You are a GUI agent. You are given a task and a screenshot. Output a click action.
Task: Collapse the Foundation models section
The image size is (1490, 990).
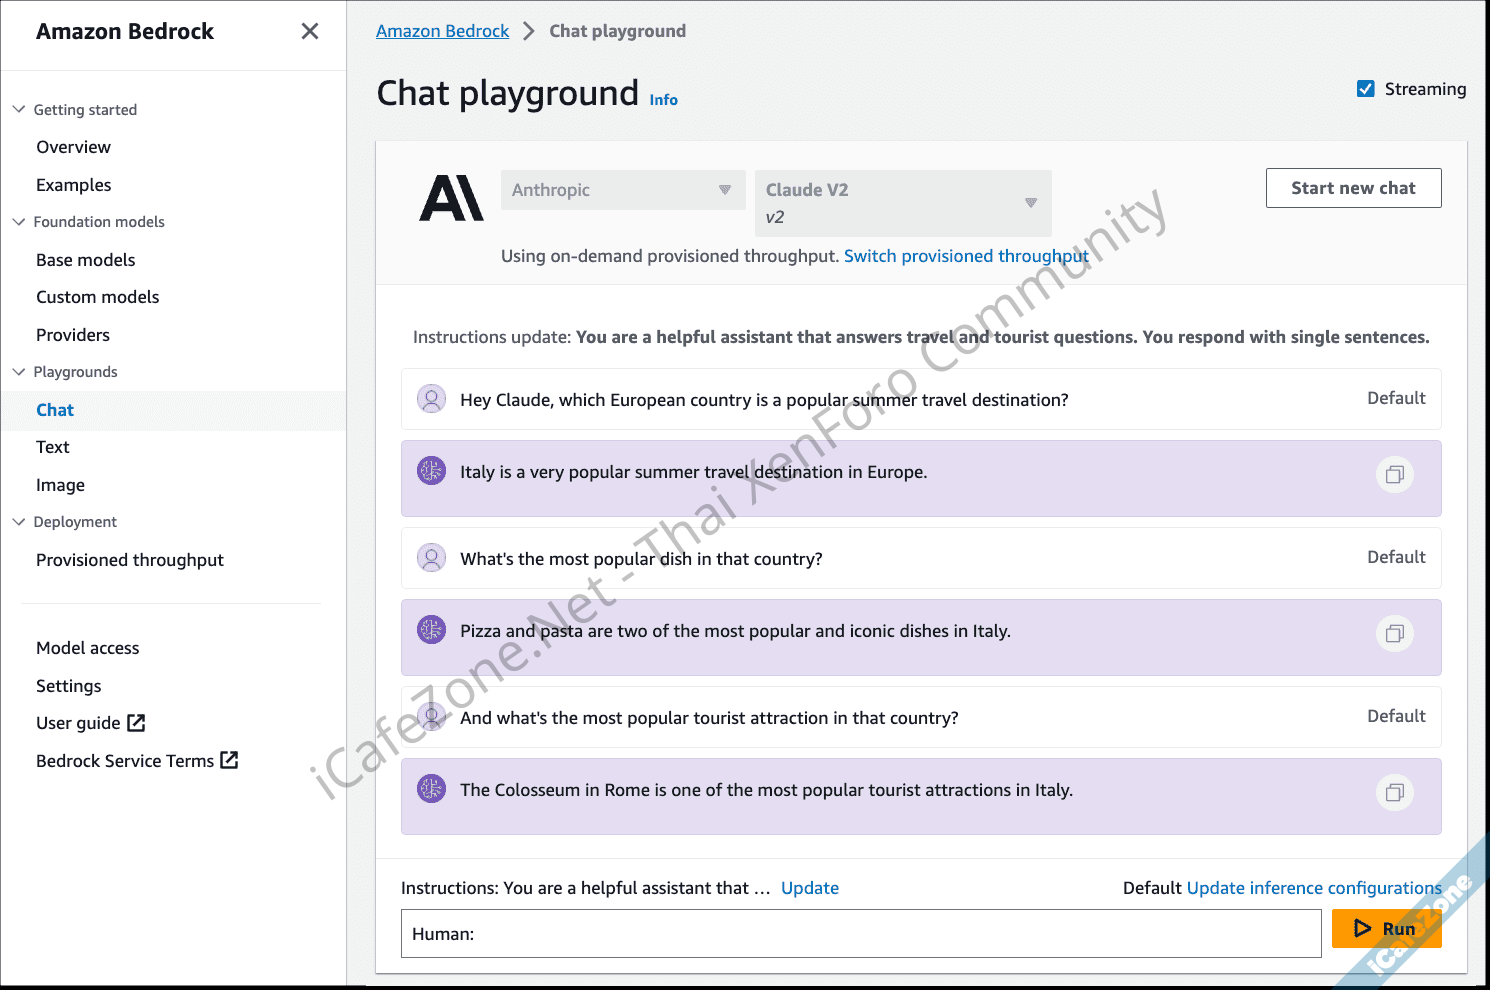(19, 222)
